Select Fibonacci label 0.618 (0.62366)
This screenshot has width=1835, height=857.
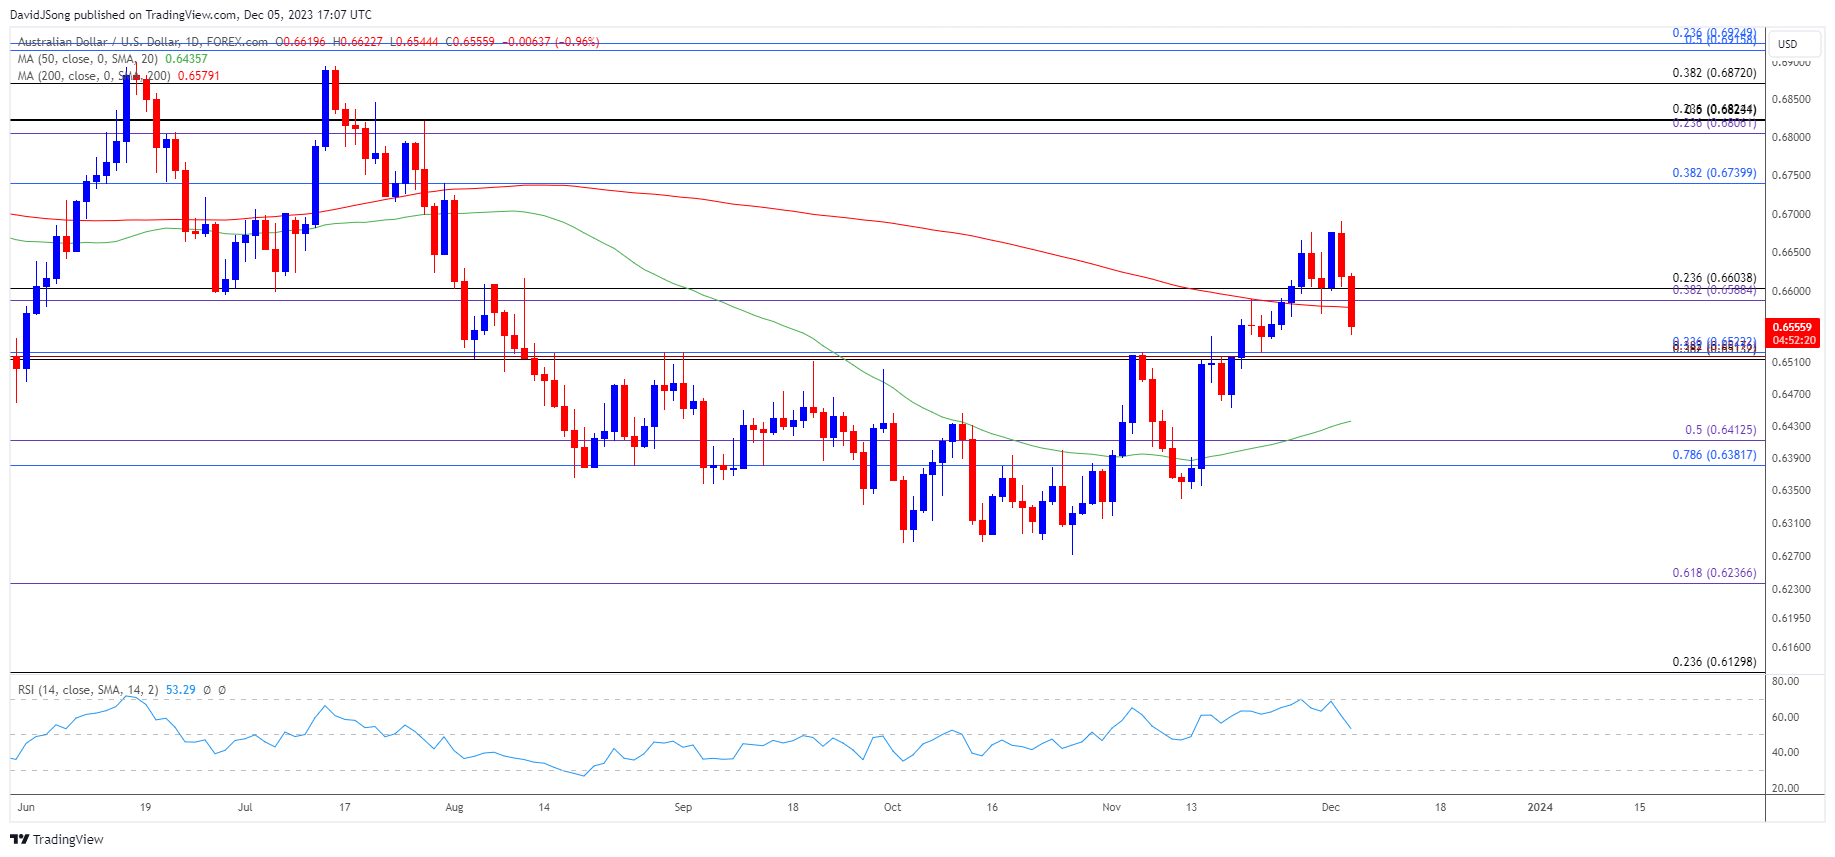coord(1714,573)
